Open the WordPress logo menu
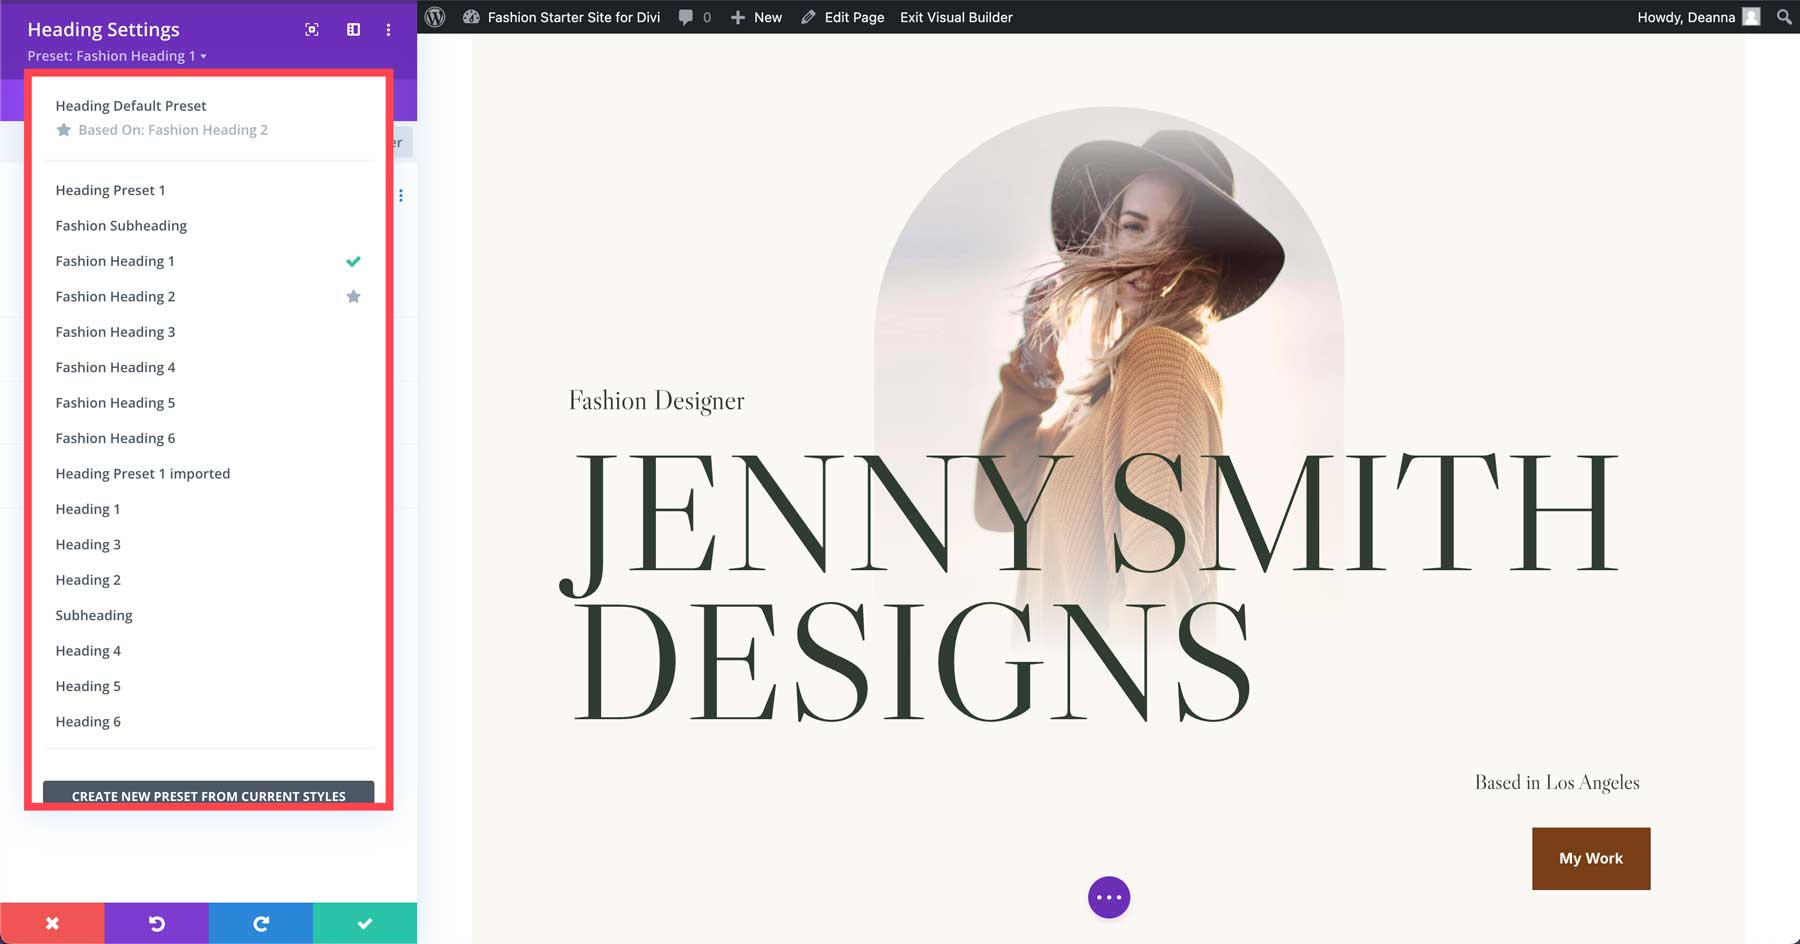 click(x=434, y=17)
